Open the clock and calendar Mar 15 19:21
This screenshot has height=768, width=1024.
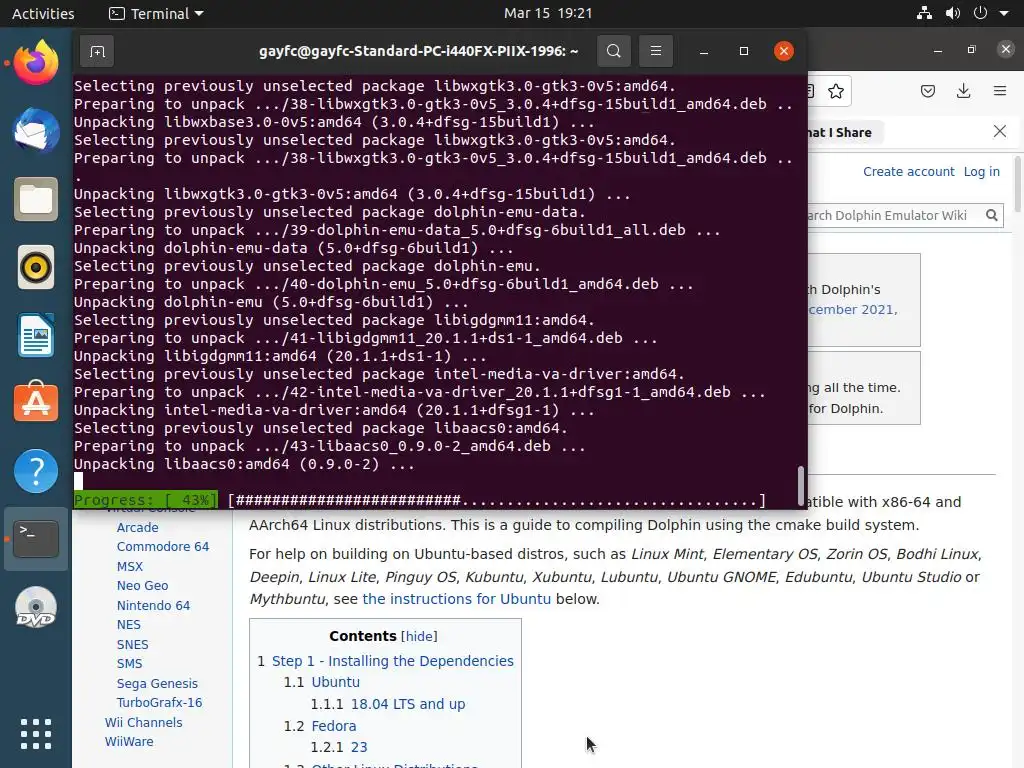click(548, 13)
